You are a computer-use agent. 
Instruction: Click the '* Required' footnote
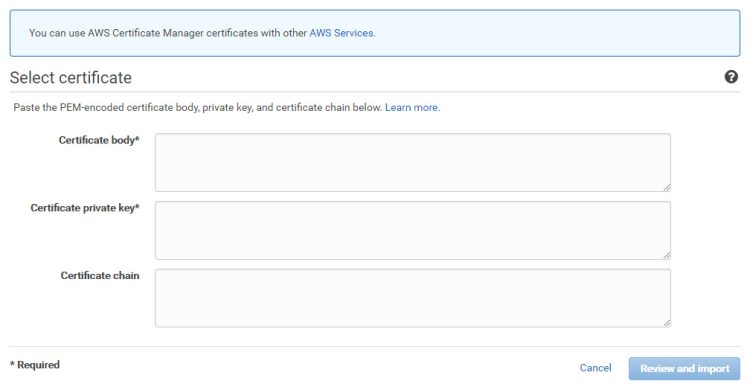pos(35,365)
